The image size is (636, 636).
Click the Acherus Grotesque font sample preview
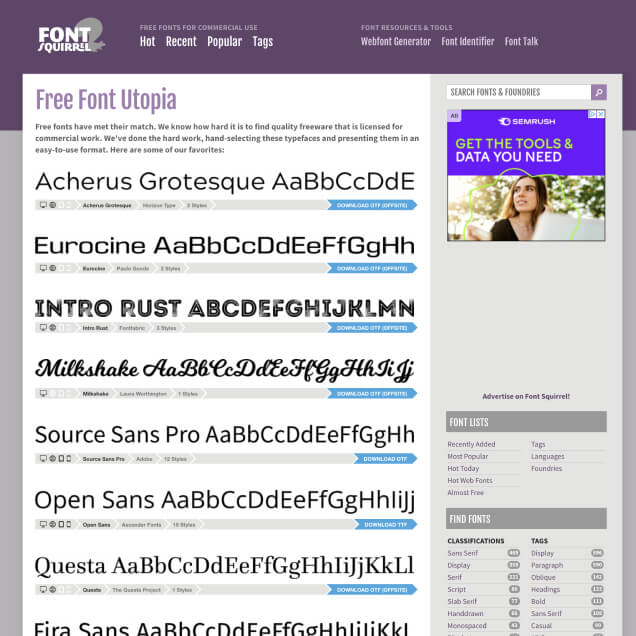coord(225,181)
